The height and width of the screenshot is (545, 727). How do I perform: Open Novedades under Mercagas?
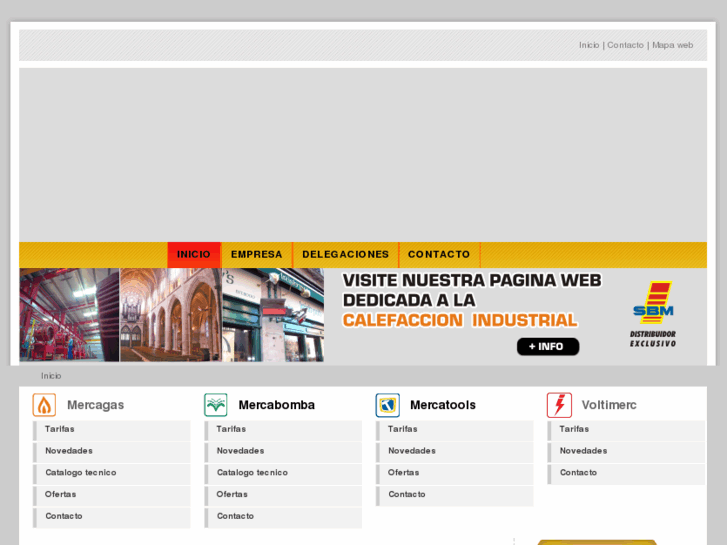(112, 452)
